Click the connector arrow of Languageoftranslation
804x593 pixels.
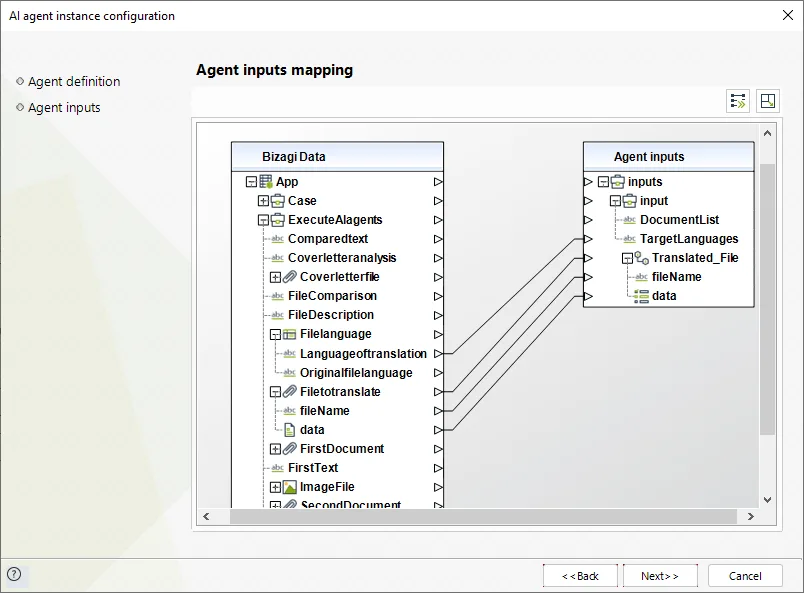[x=438, y=353]
